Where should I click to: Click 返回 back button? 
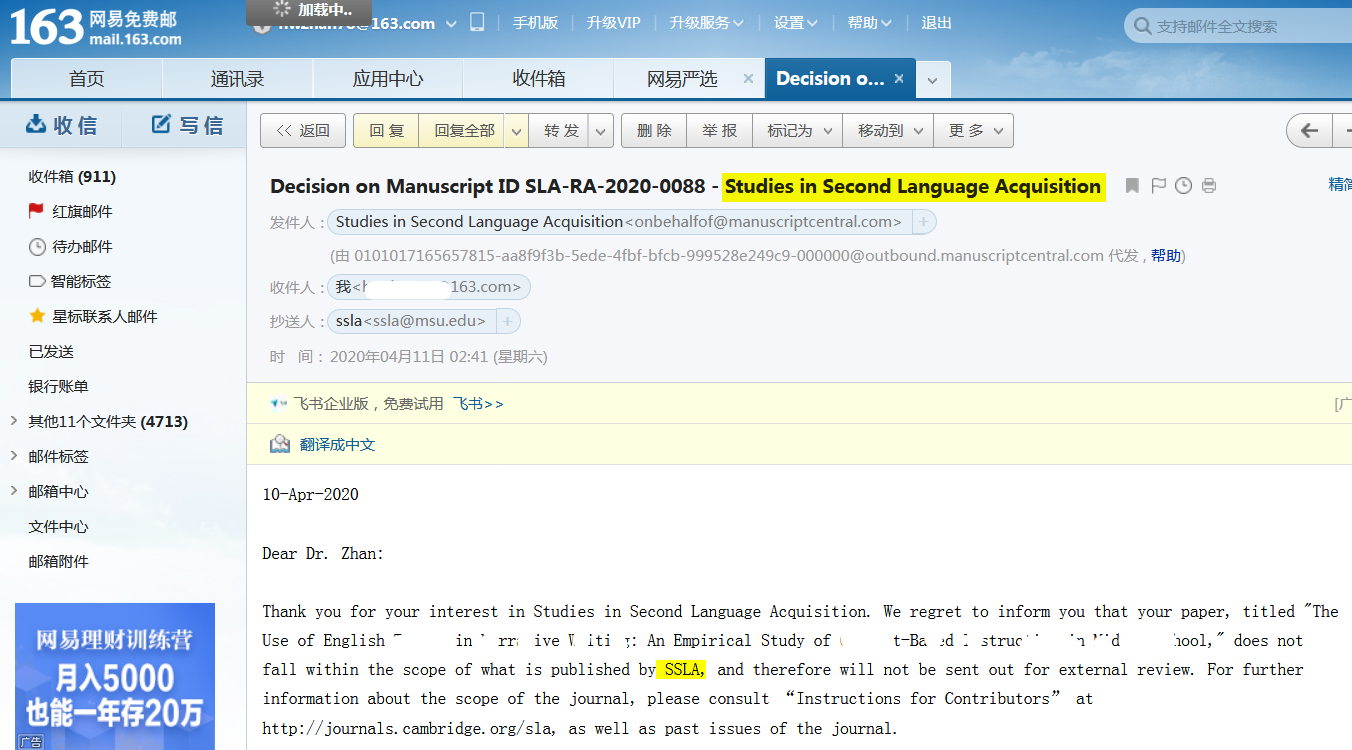pyautogui.click(x=303, y=131)
